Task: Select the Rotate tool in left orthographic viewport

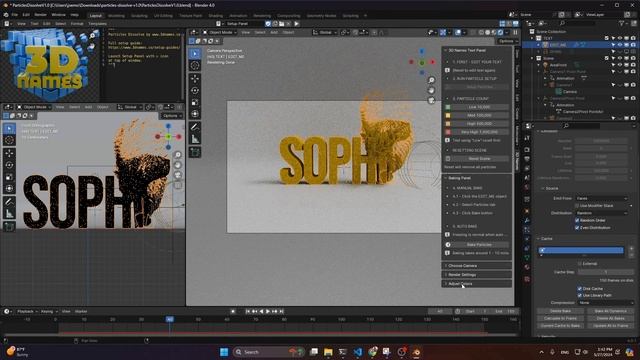Action: tap(9, 165)
